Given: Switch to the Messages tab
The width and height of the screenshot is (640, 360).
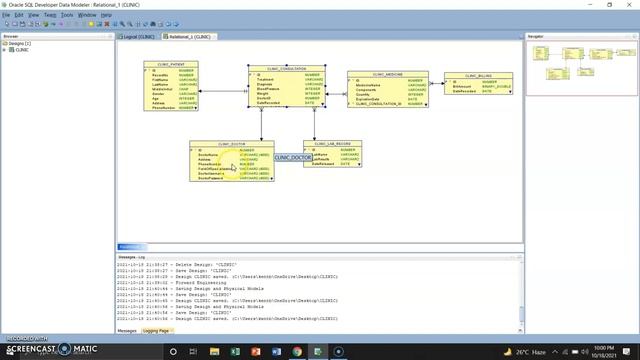Looking at the screenshot, I should point(127,331).
